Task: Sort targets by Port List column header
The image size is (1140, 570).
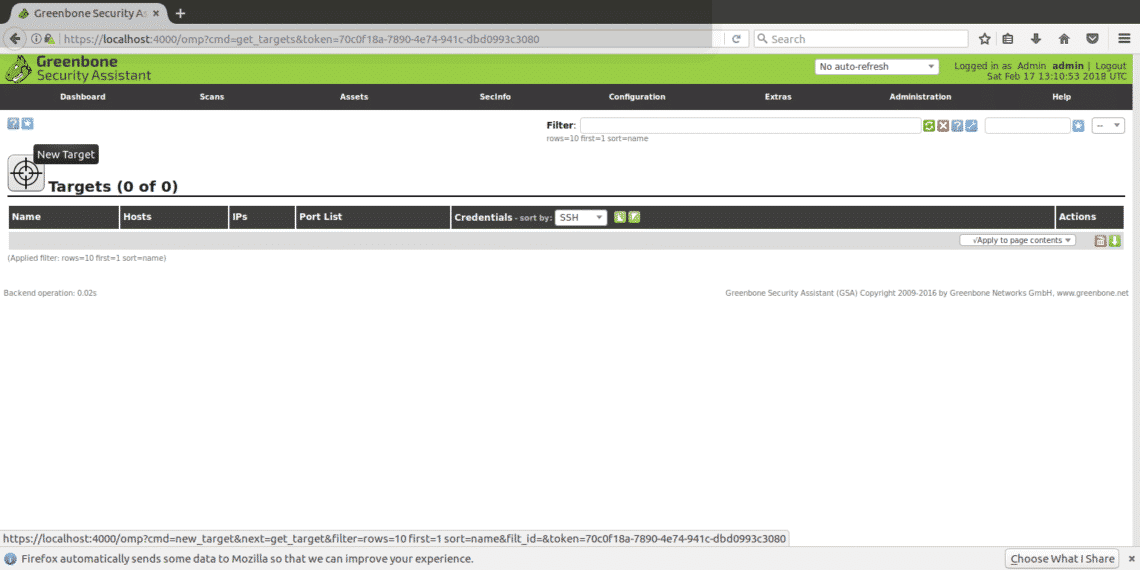Action: coord(321,217)
